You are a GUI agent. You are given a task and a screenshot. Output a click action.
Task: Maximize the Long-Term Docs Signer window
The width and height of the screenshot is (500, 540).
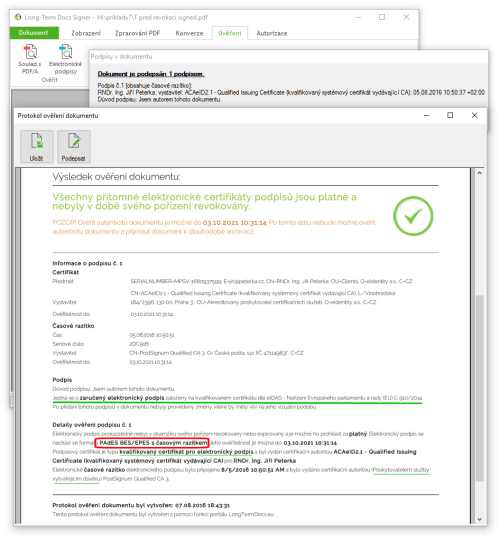pyautogui.click(x=382, y=17)
